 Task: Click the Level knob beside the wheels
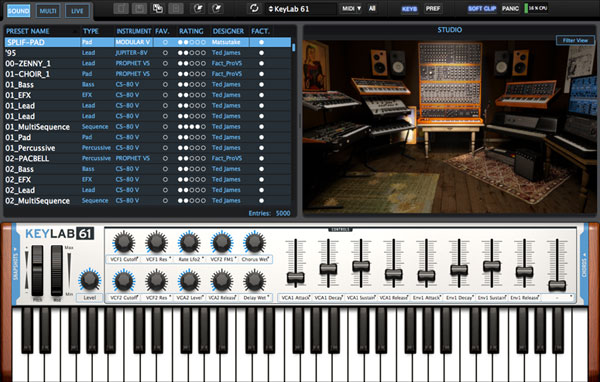[x=90, y=280]
